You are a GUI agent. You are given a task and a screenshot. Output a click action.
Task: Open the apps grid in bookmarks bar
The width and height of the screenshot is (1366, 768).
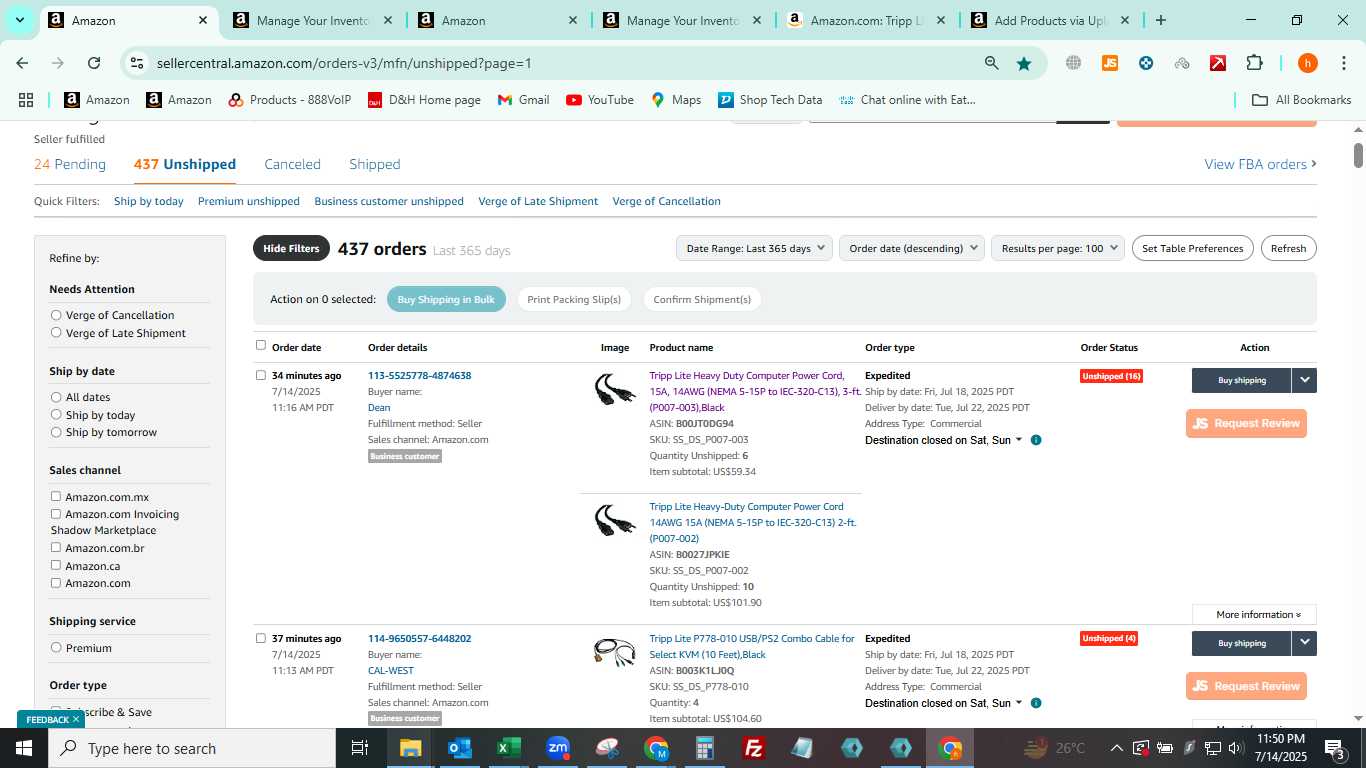click(x=26, y=100)
